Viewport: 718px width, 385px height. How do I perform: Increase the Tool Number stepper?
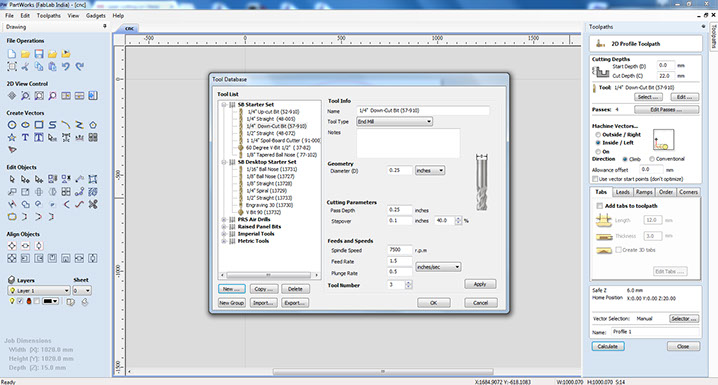(x=408, y=283)
